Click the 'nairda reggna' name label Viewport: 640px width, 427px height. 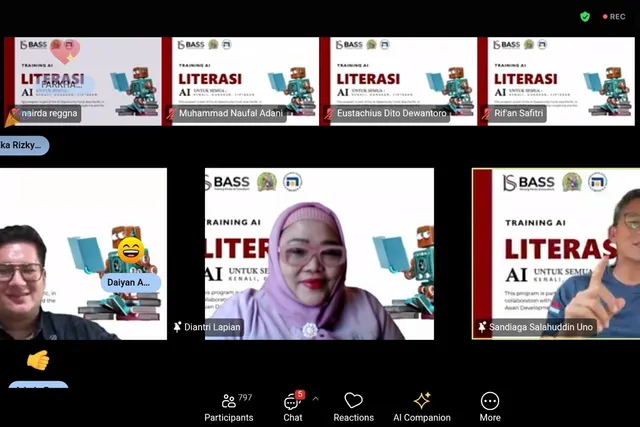49,113
